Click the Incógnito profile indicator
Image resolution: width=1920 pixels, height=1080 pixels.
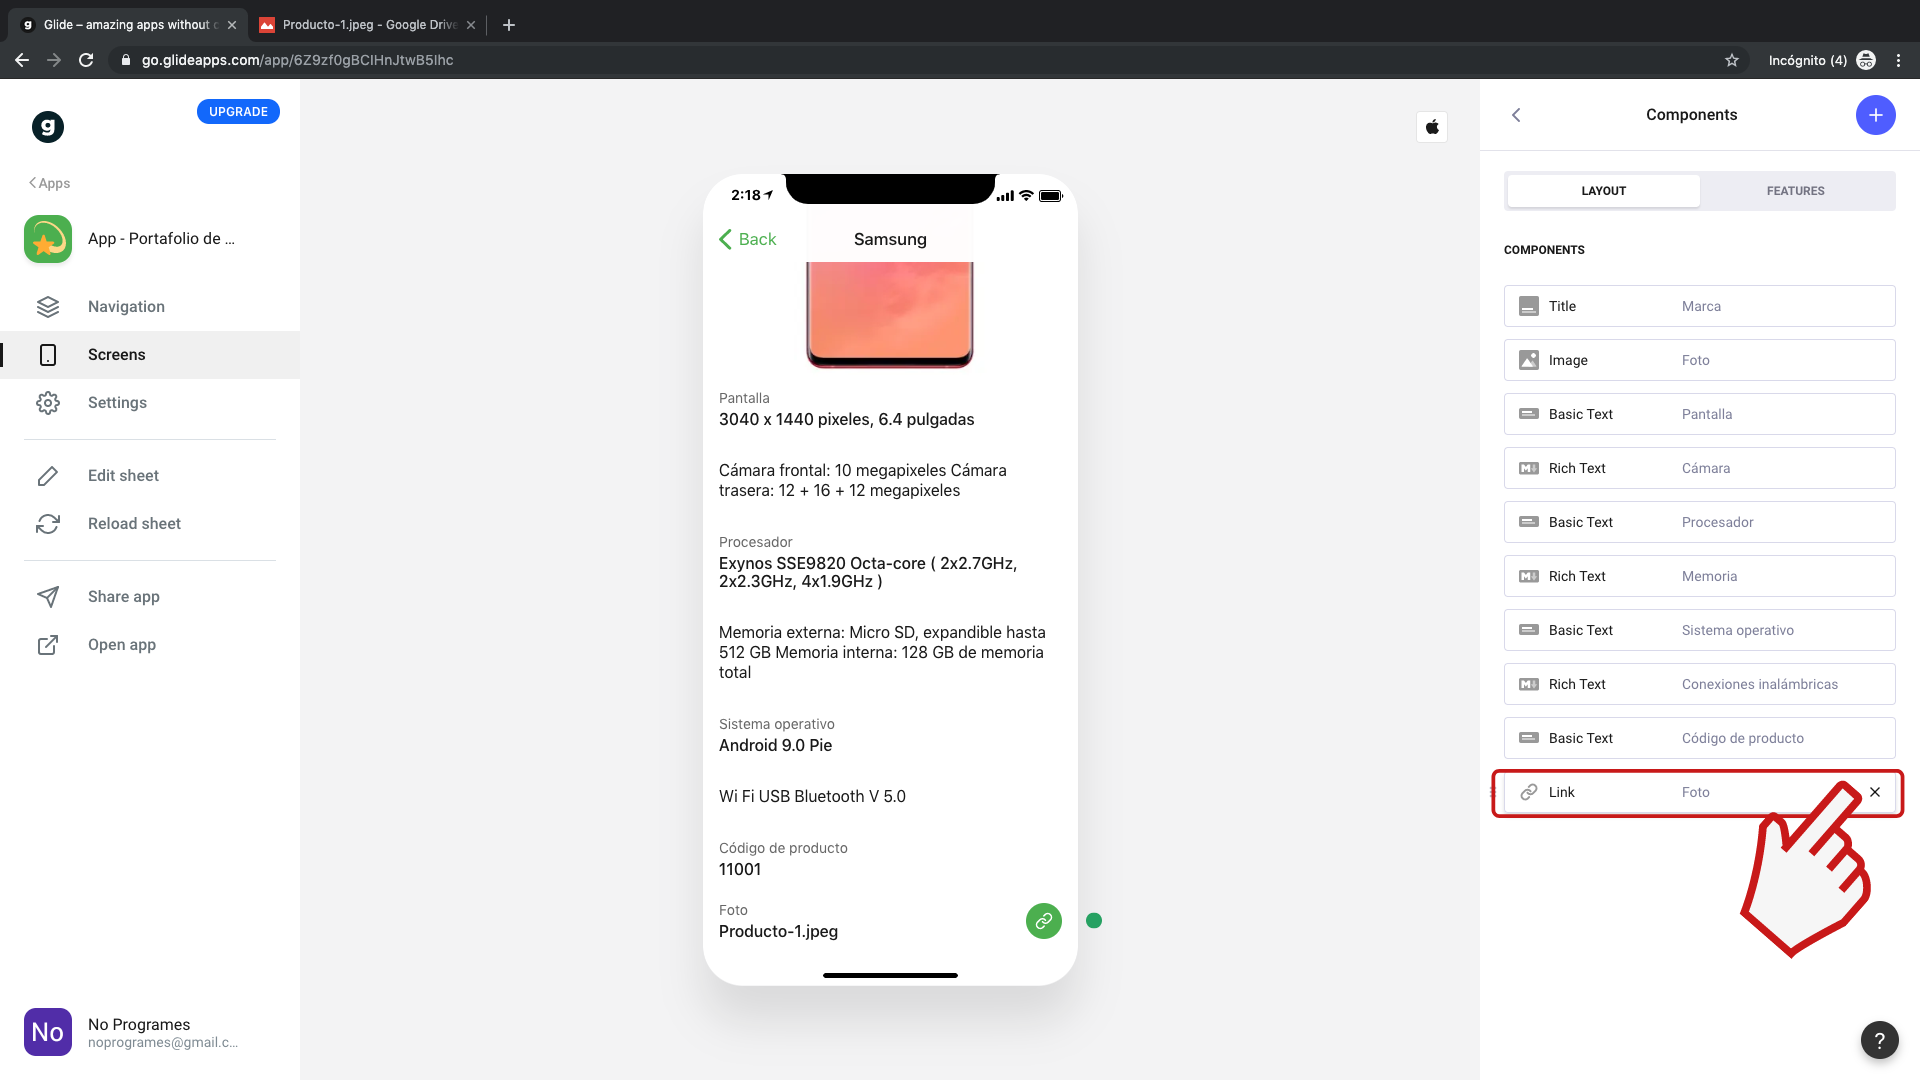(x=1821, y=60)
